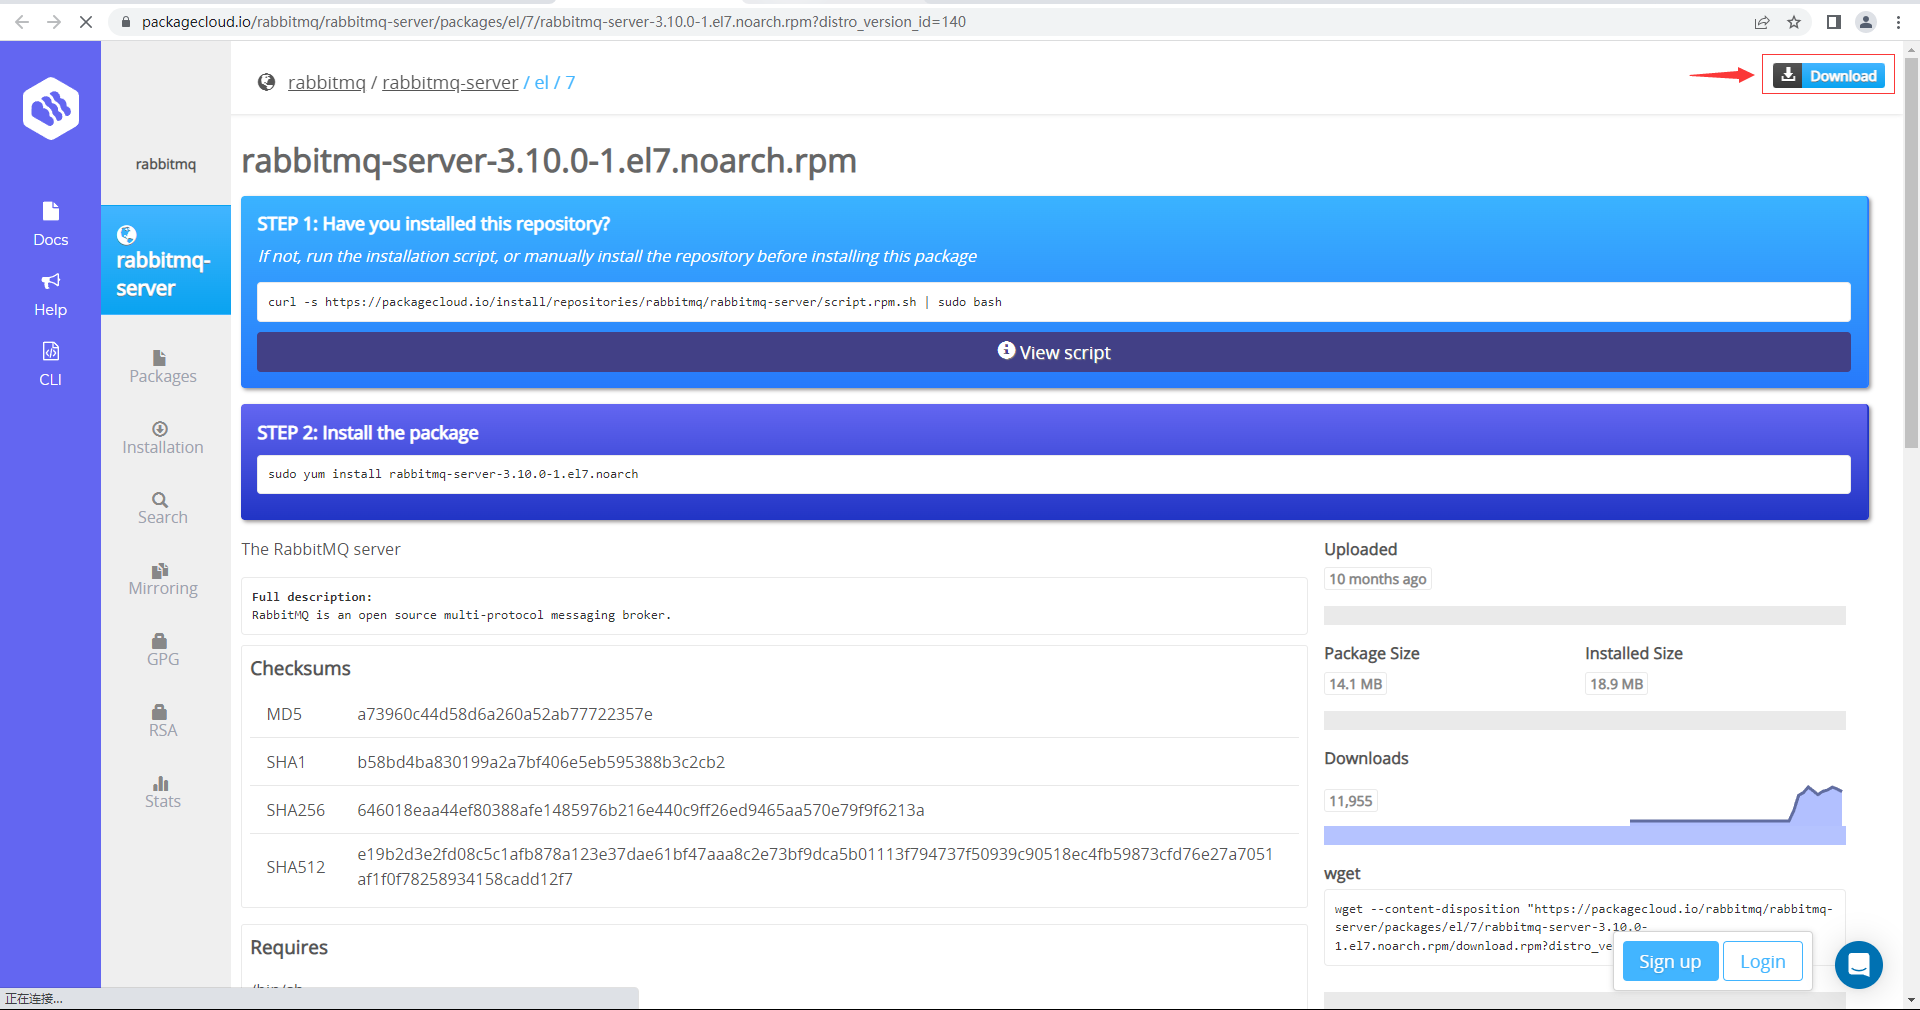Click The RabbitMQ server summary text
1920x1010 pixels.
pyautogui.click(x=321, y=549)
